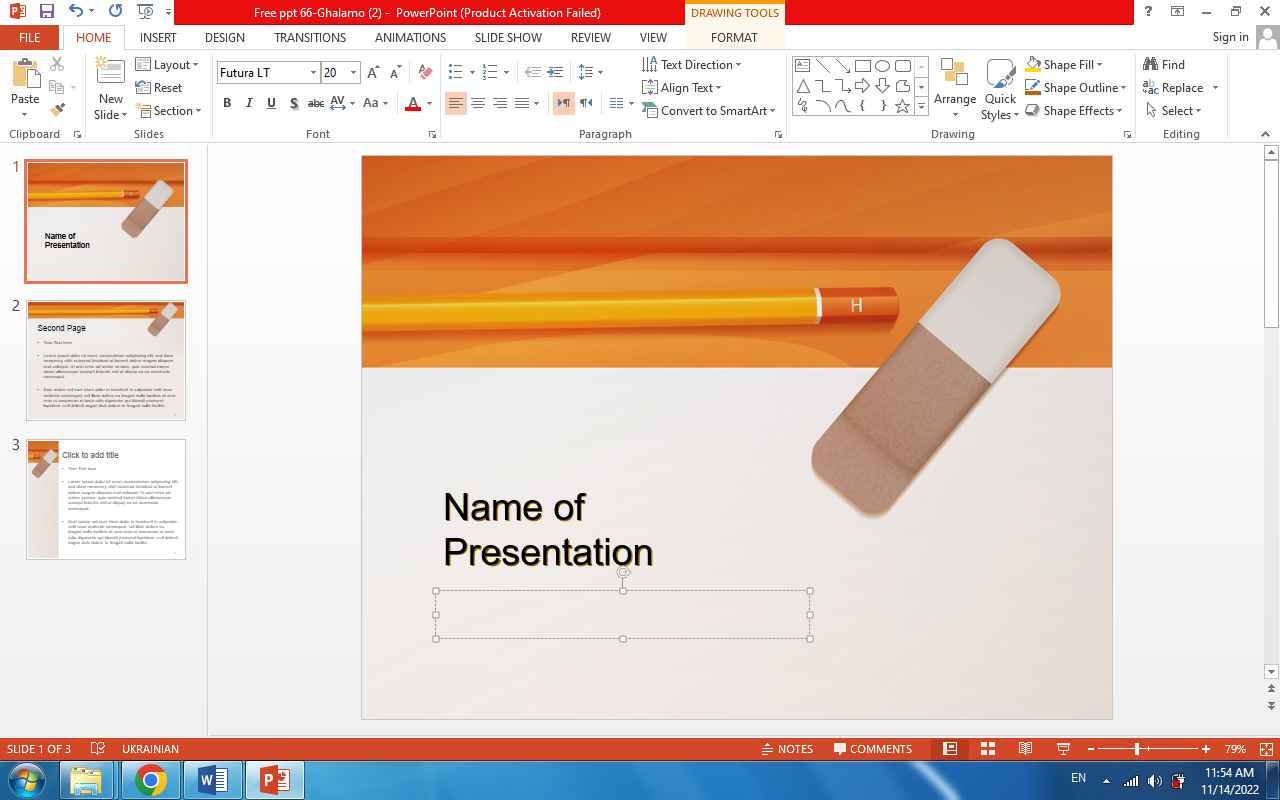
Task: Click the Format Painter brush icon
Action: tap(57, 110)
